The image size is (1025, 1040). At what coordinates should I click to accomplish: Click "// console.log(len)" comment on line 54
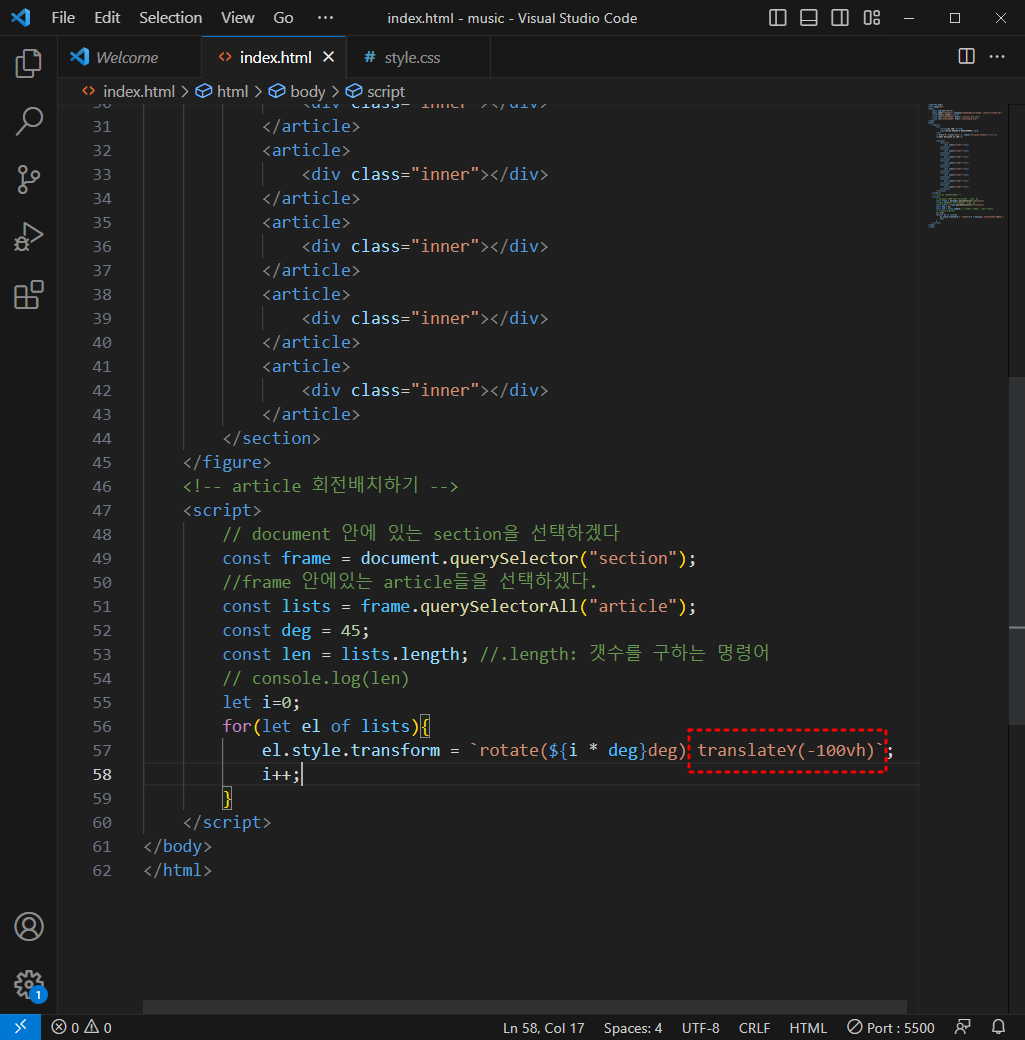[x=316, y=678]
